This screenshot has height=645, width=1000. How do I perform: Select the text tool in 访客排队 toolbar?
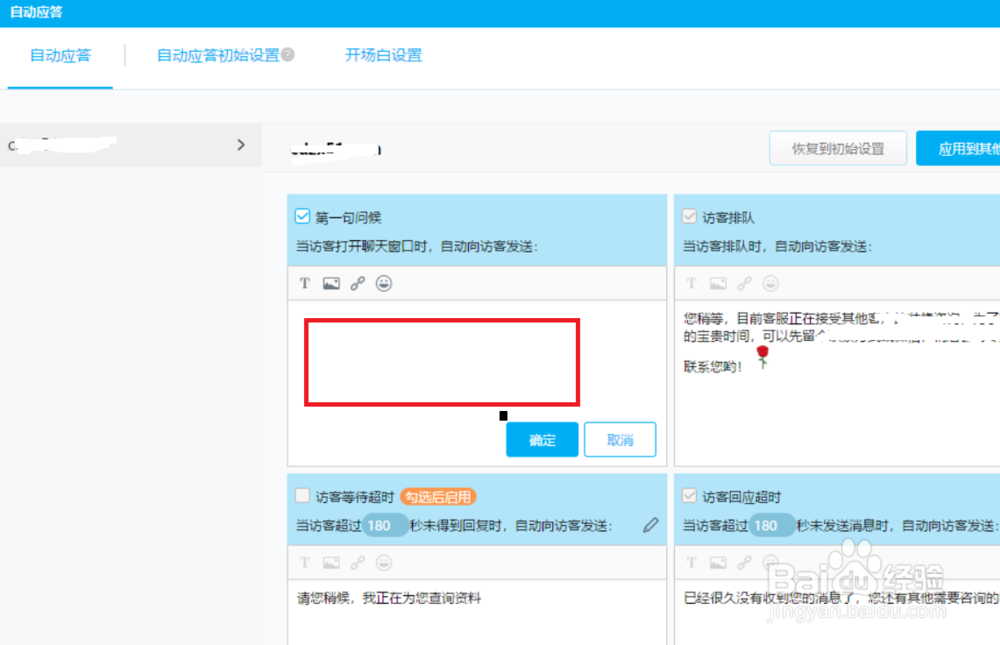691,283
